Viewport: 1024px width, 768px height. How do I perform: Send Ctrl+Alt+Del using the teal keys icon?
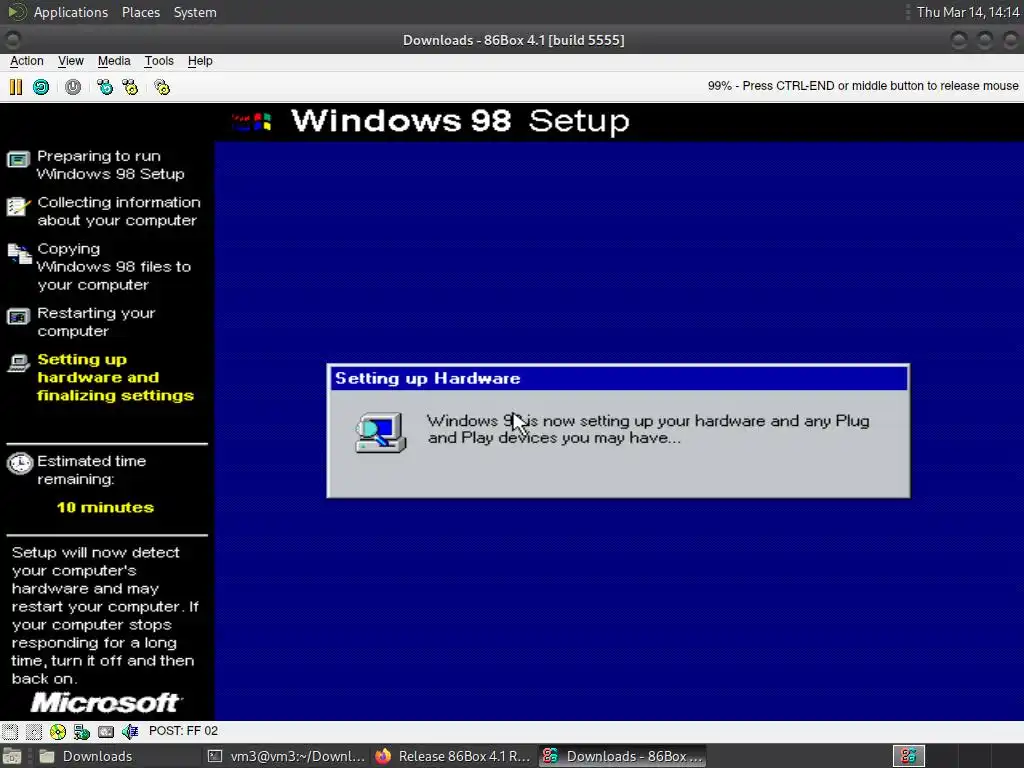[x=104, y=87]
